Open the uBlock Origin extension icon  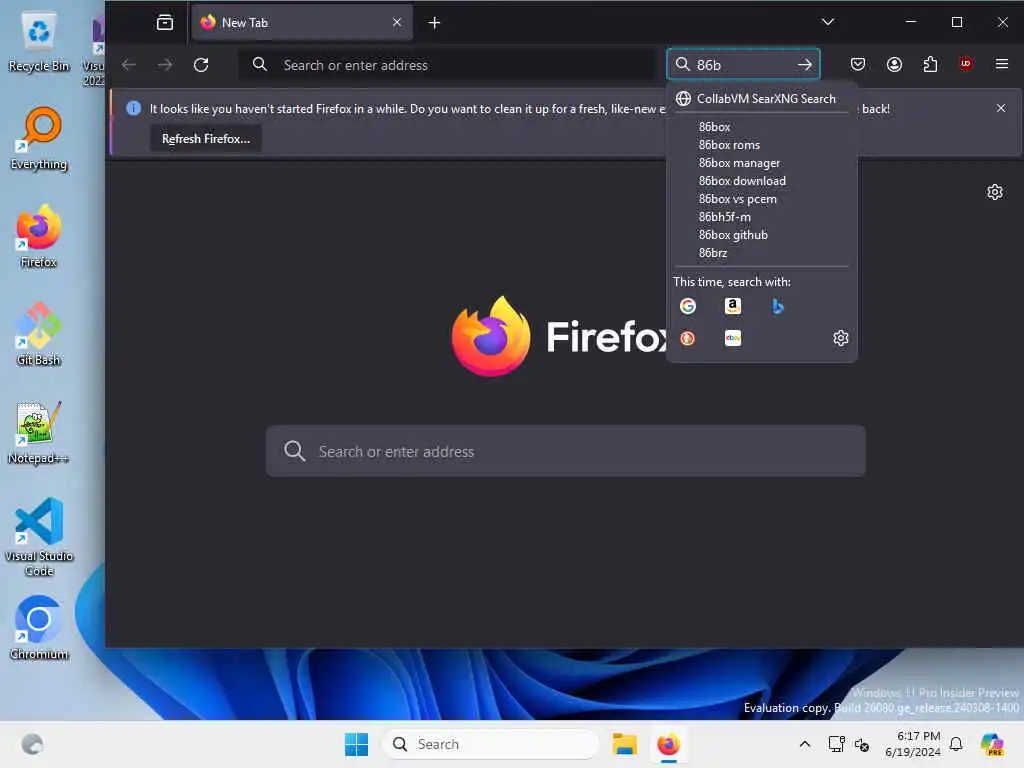(965, 64)
